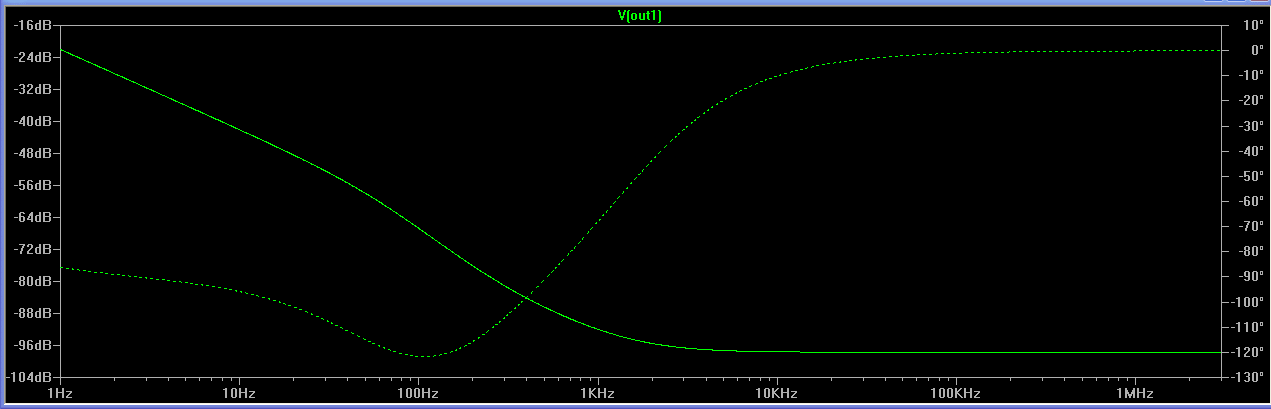Click the -64dB magnitude axis label
Screen dimensions: 1271x409
33,217
